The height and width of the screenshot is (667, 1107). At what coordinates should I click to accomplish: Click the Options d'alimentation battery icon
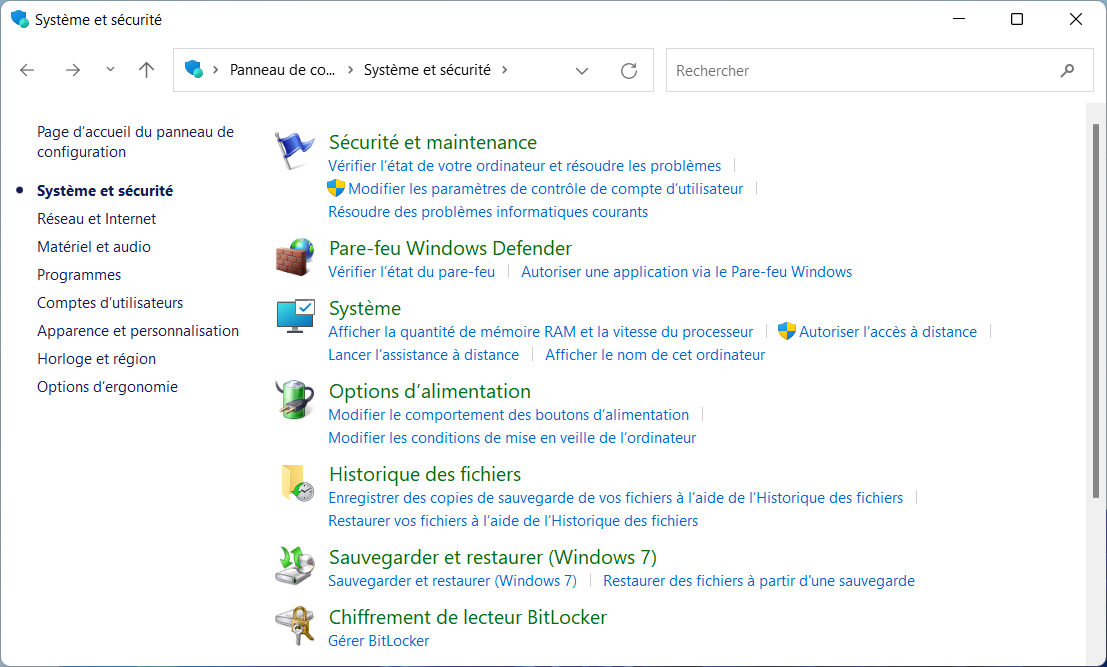[x=294, y=399]
